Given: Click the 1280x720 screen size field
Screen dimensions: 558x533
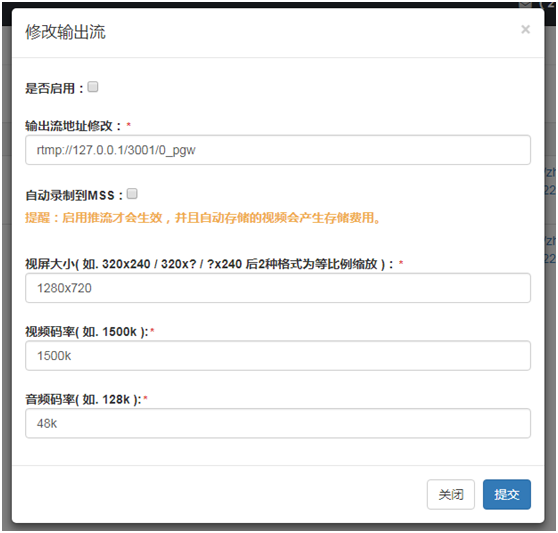Looking at the screenshot, I should (278, 288).
